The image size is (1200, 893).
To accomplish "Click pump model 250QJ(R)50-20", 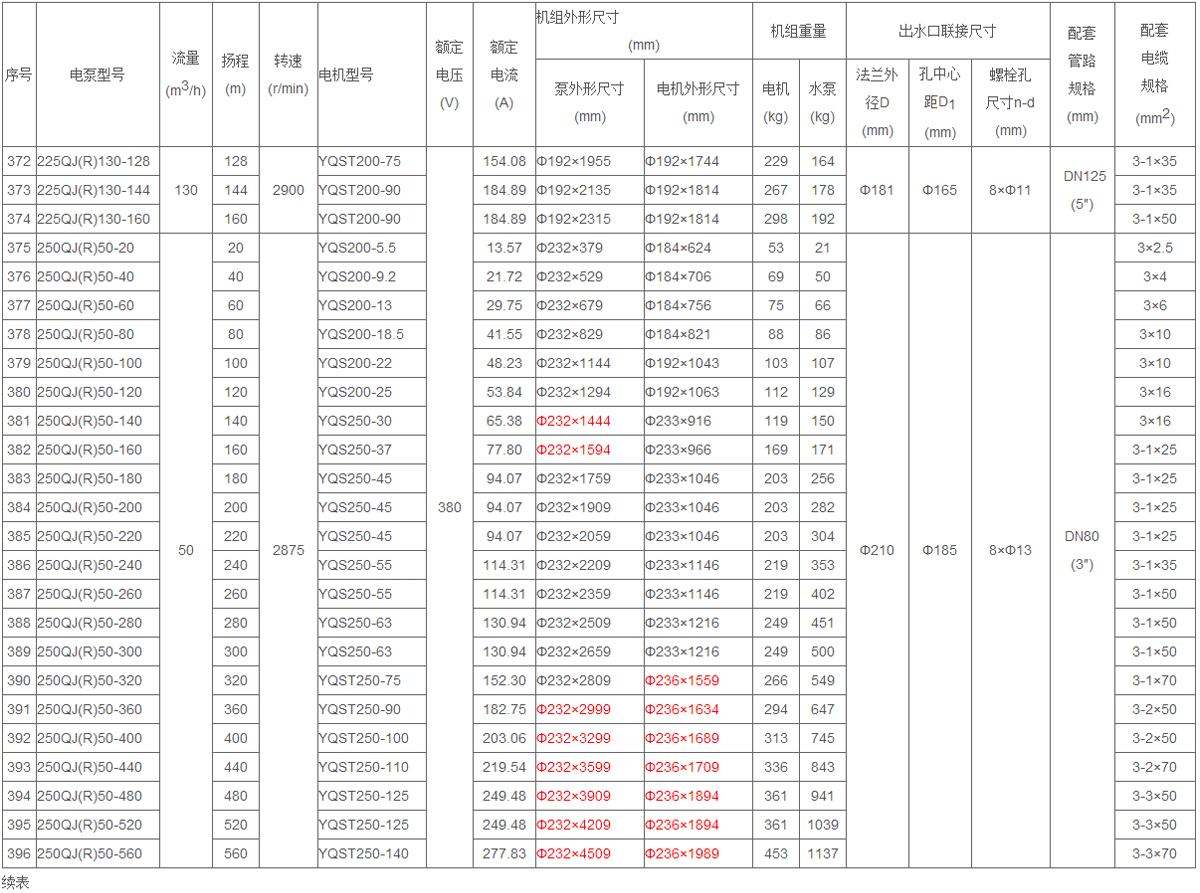I will click(x=86, y=247).
